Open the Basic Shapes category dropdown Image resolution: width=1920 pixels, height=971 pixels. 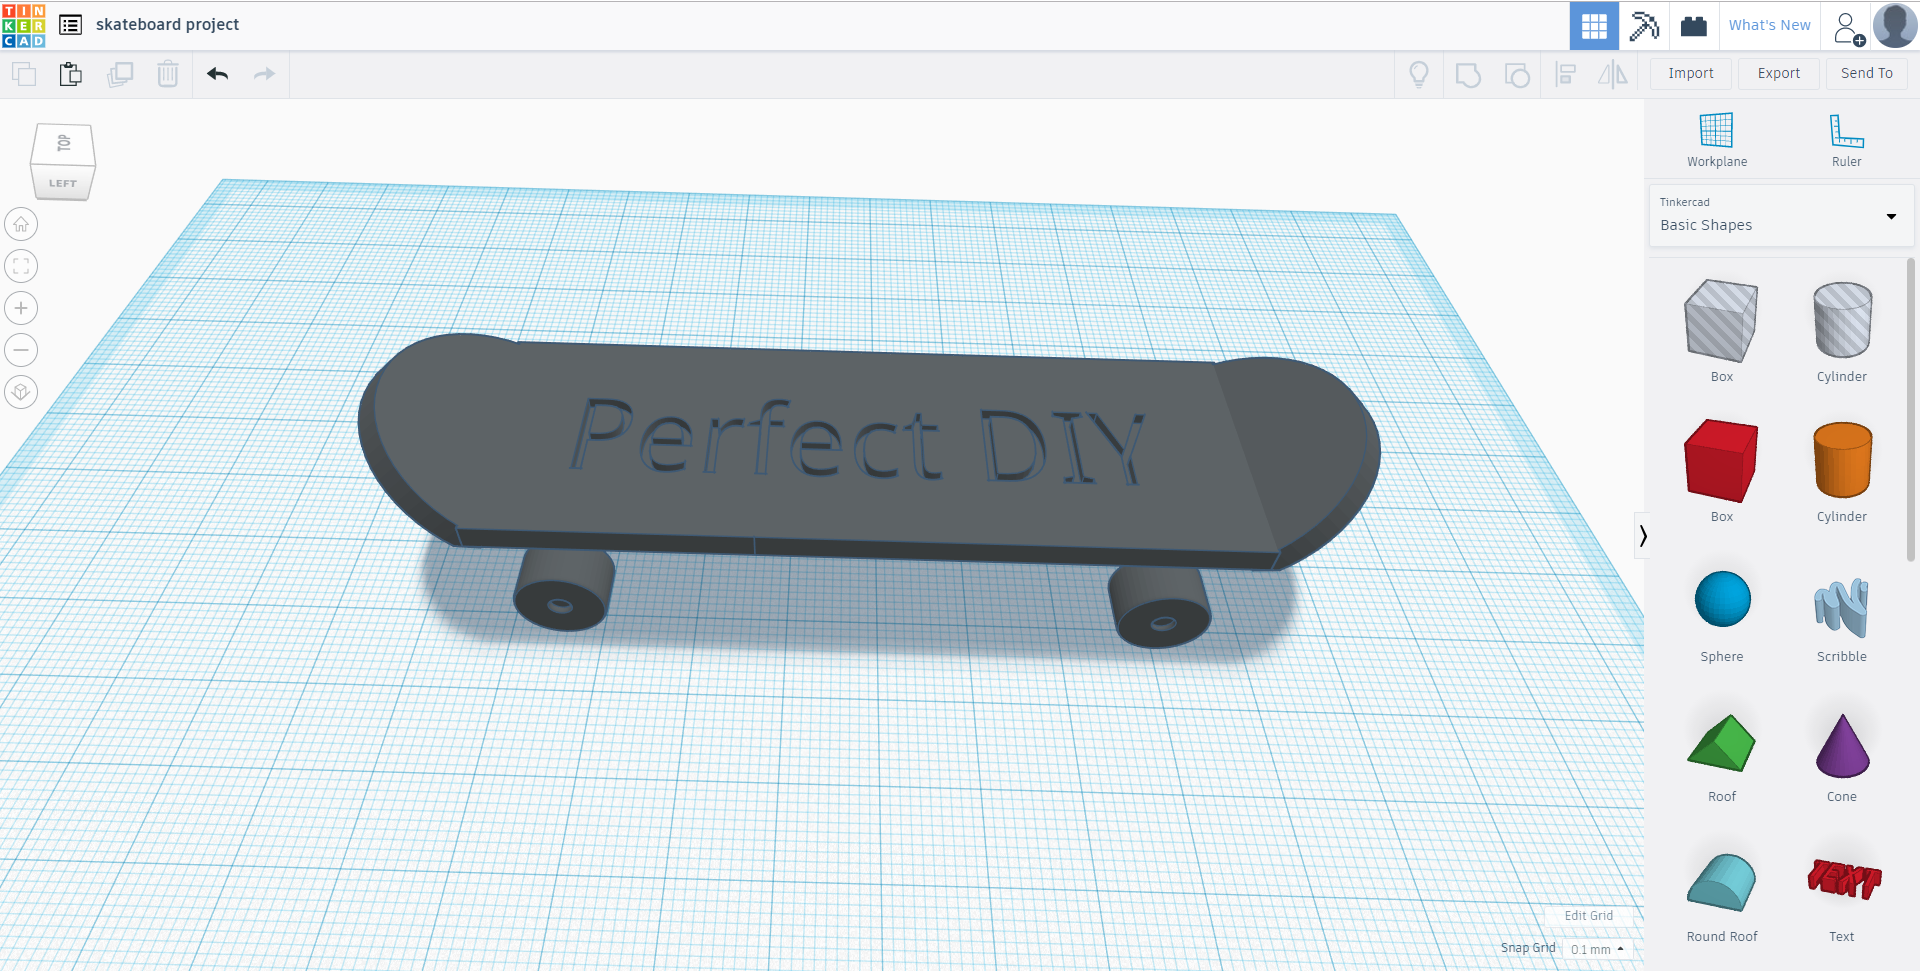[1781, 215]
